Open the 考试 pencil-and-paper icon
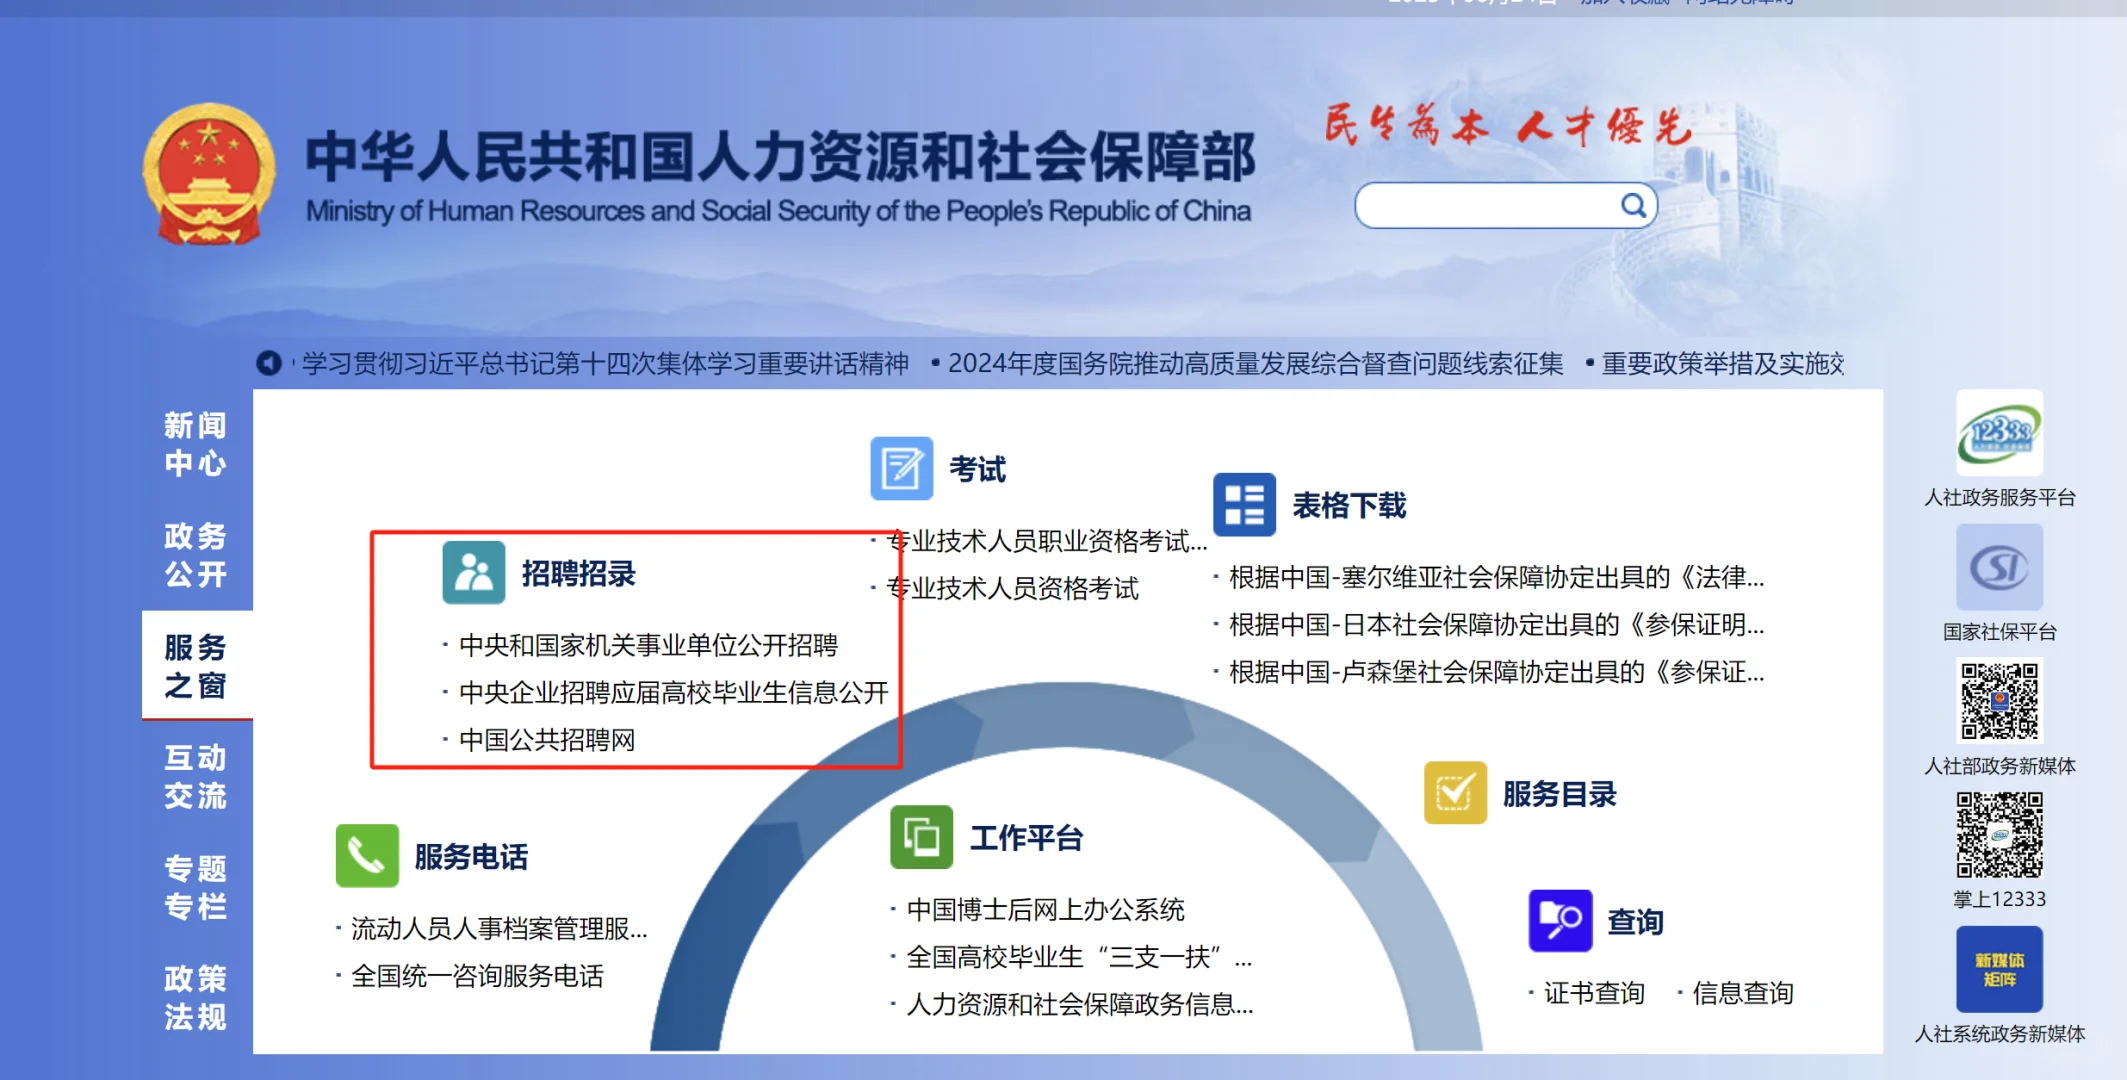Viewport: 2127px width, 1080px height. pyautogui.click(x=901, y=468)
